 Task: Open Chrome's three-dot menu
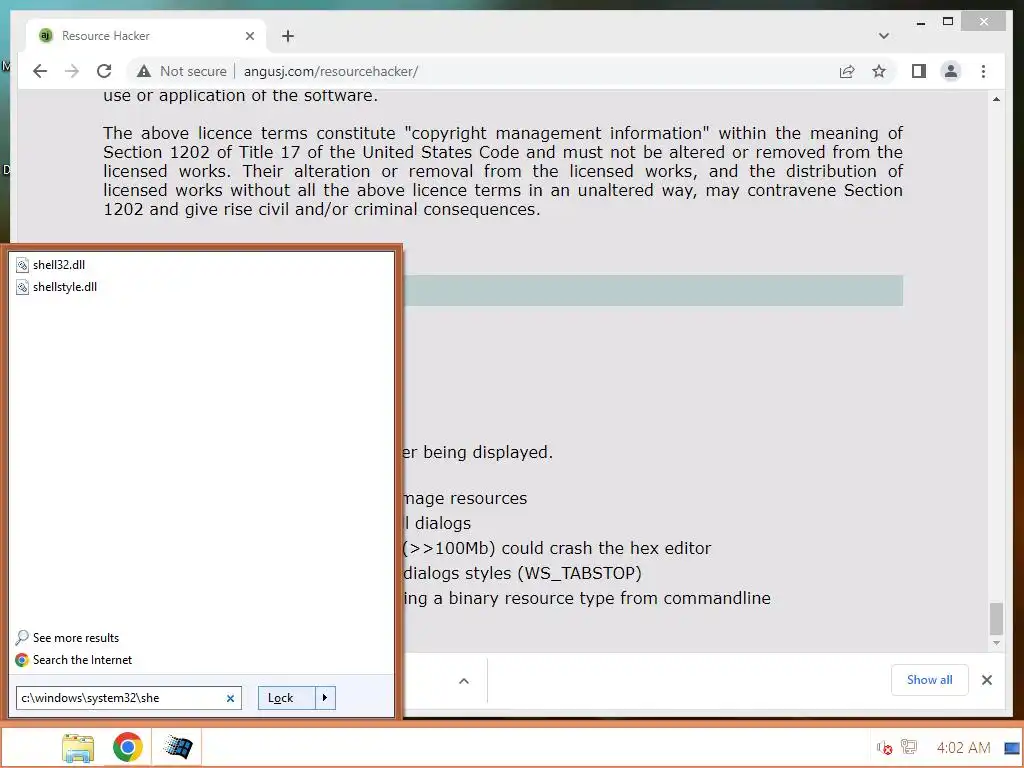984,71
